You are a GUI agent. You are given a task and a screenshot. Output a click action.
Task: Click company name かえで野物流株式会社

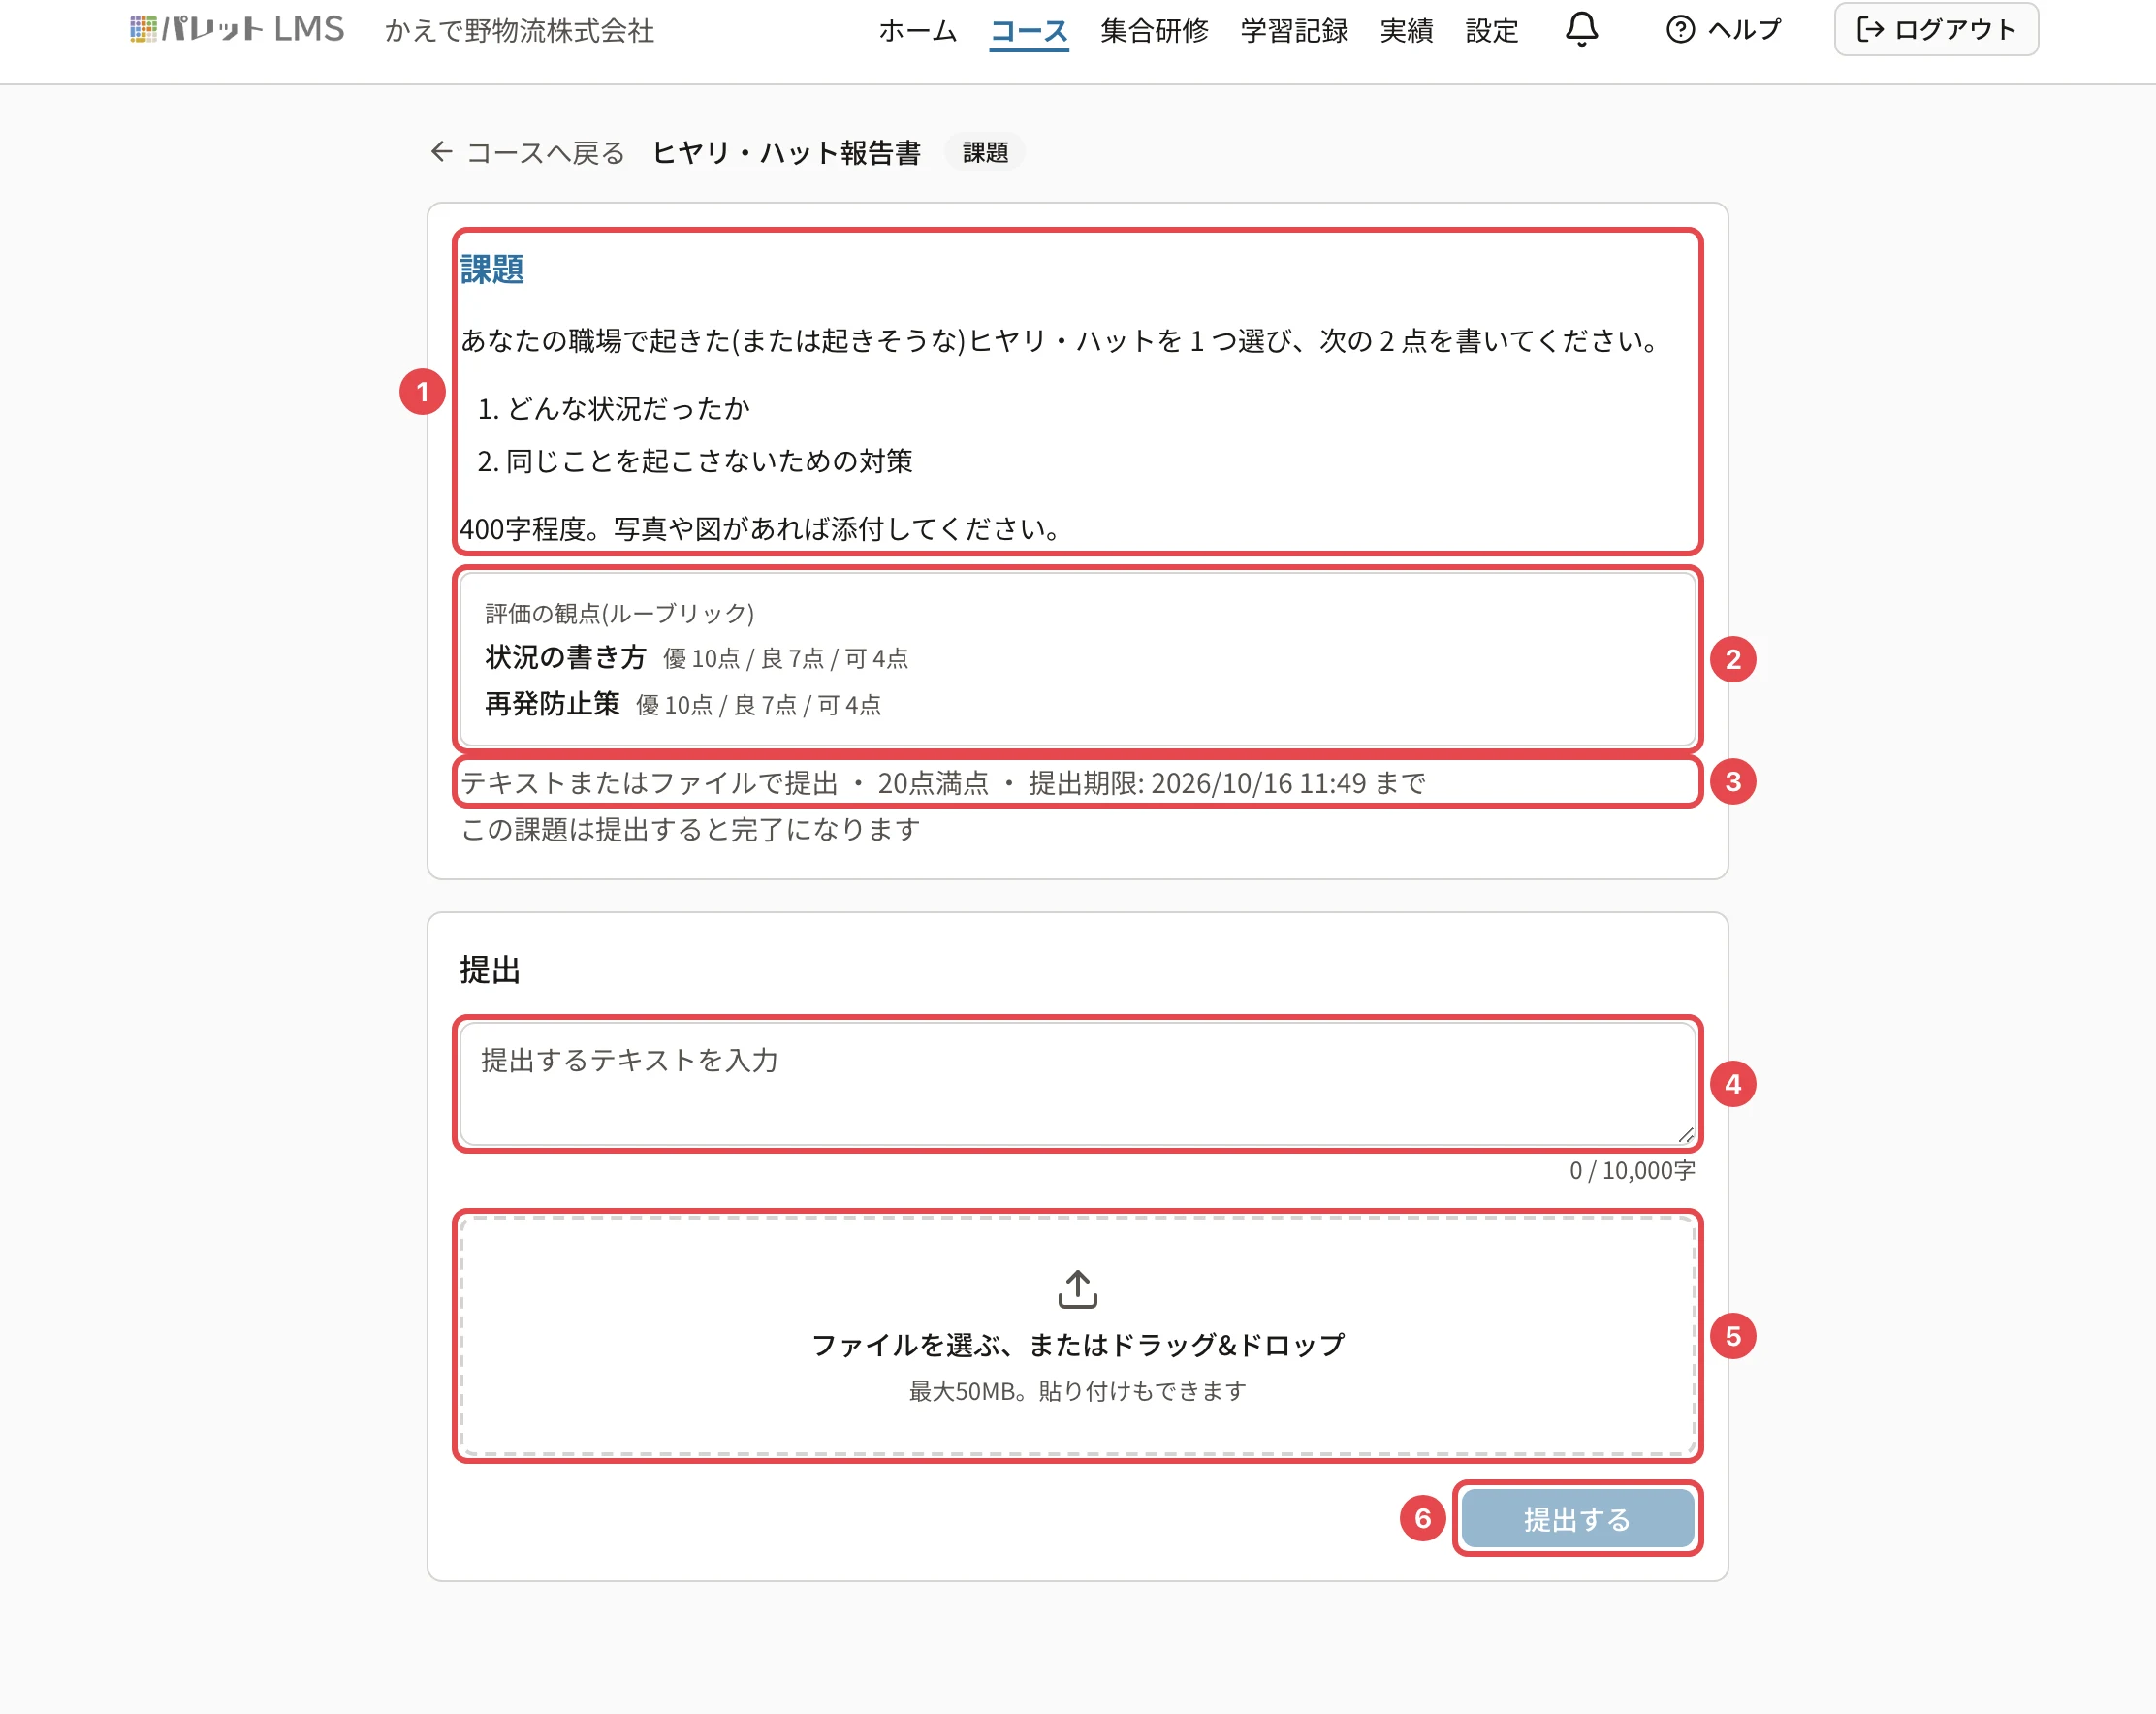tap(519, 31)
